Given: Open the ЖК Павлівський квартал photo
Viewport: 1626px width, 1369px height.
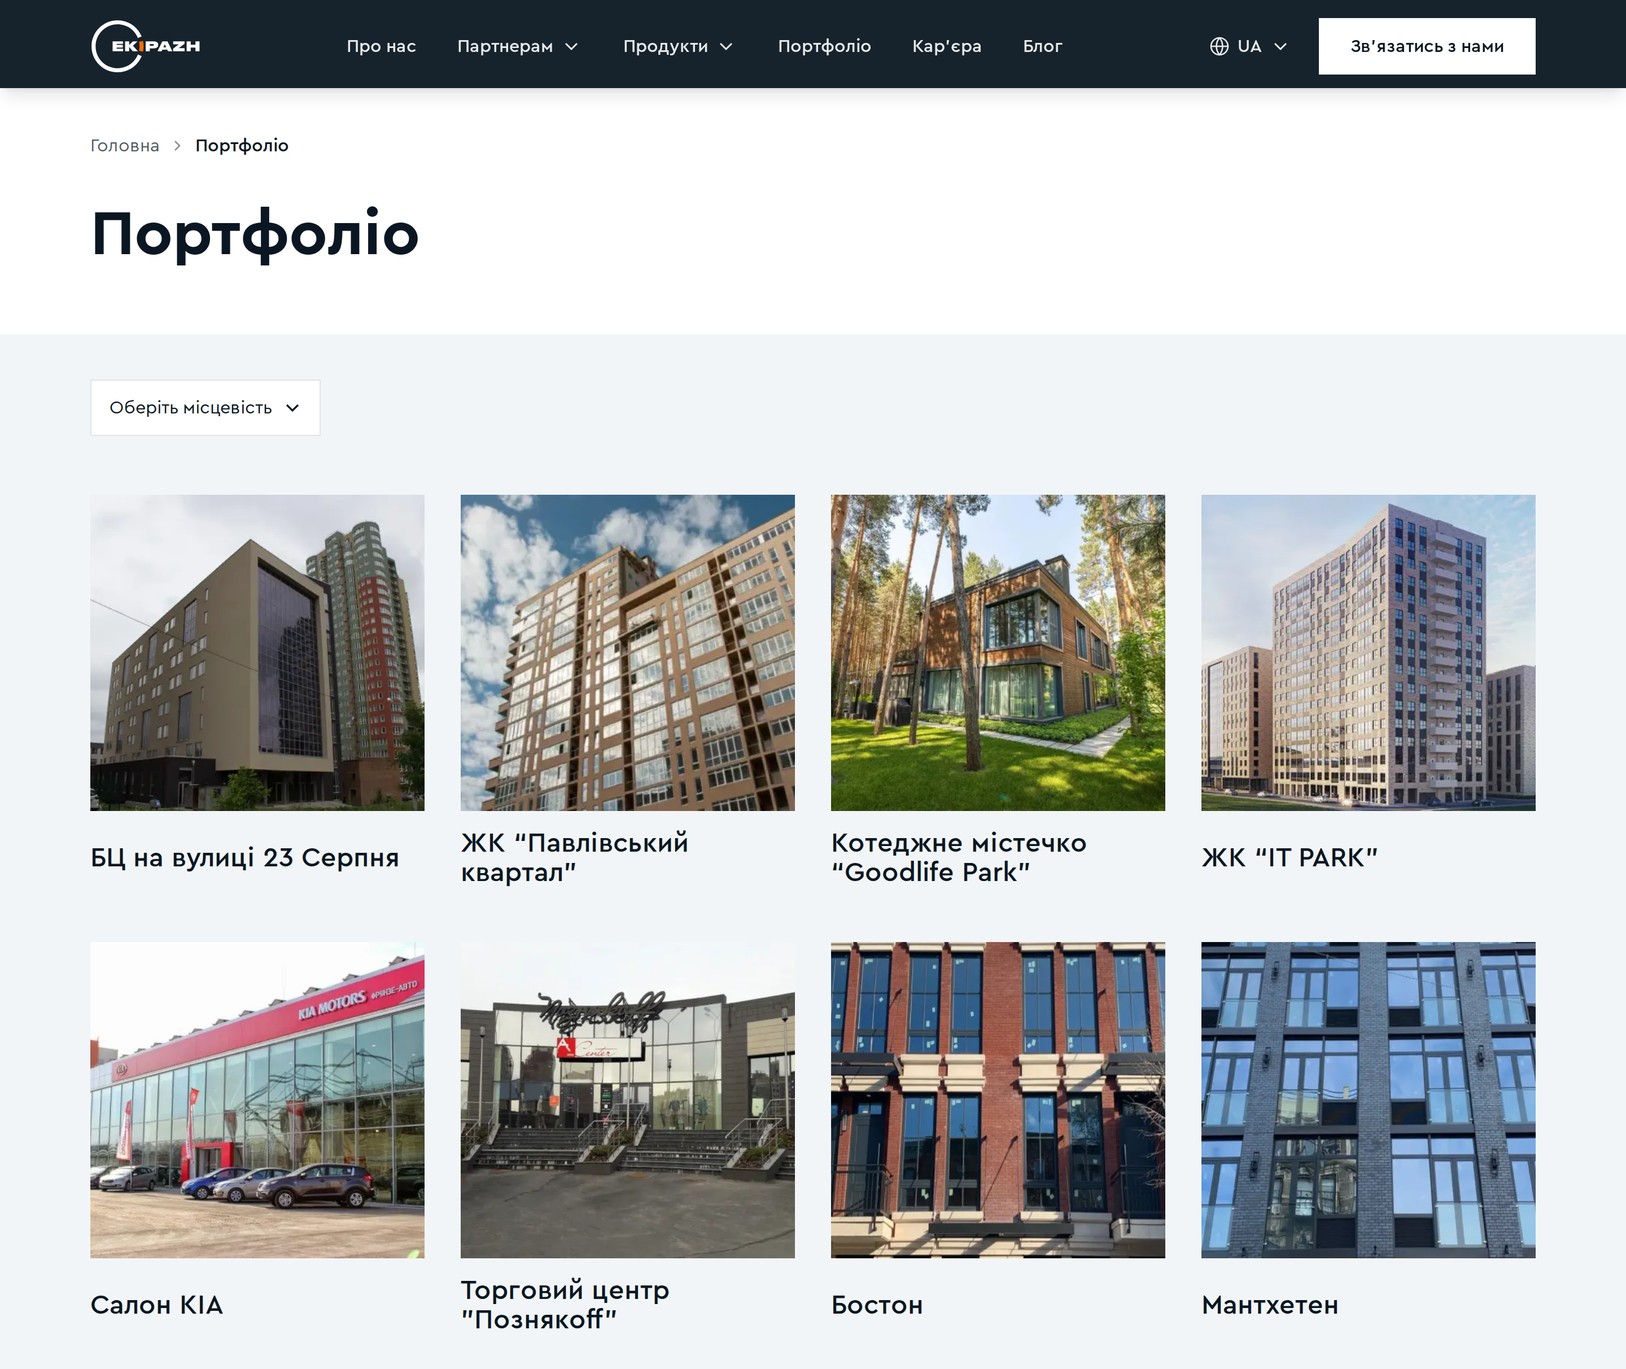Looking at the screenshot, I should pos(628,653).
